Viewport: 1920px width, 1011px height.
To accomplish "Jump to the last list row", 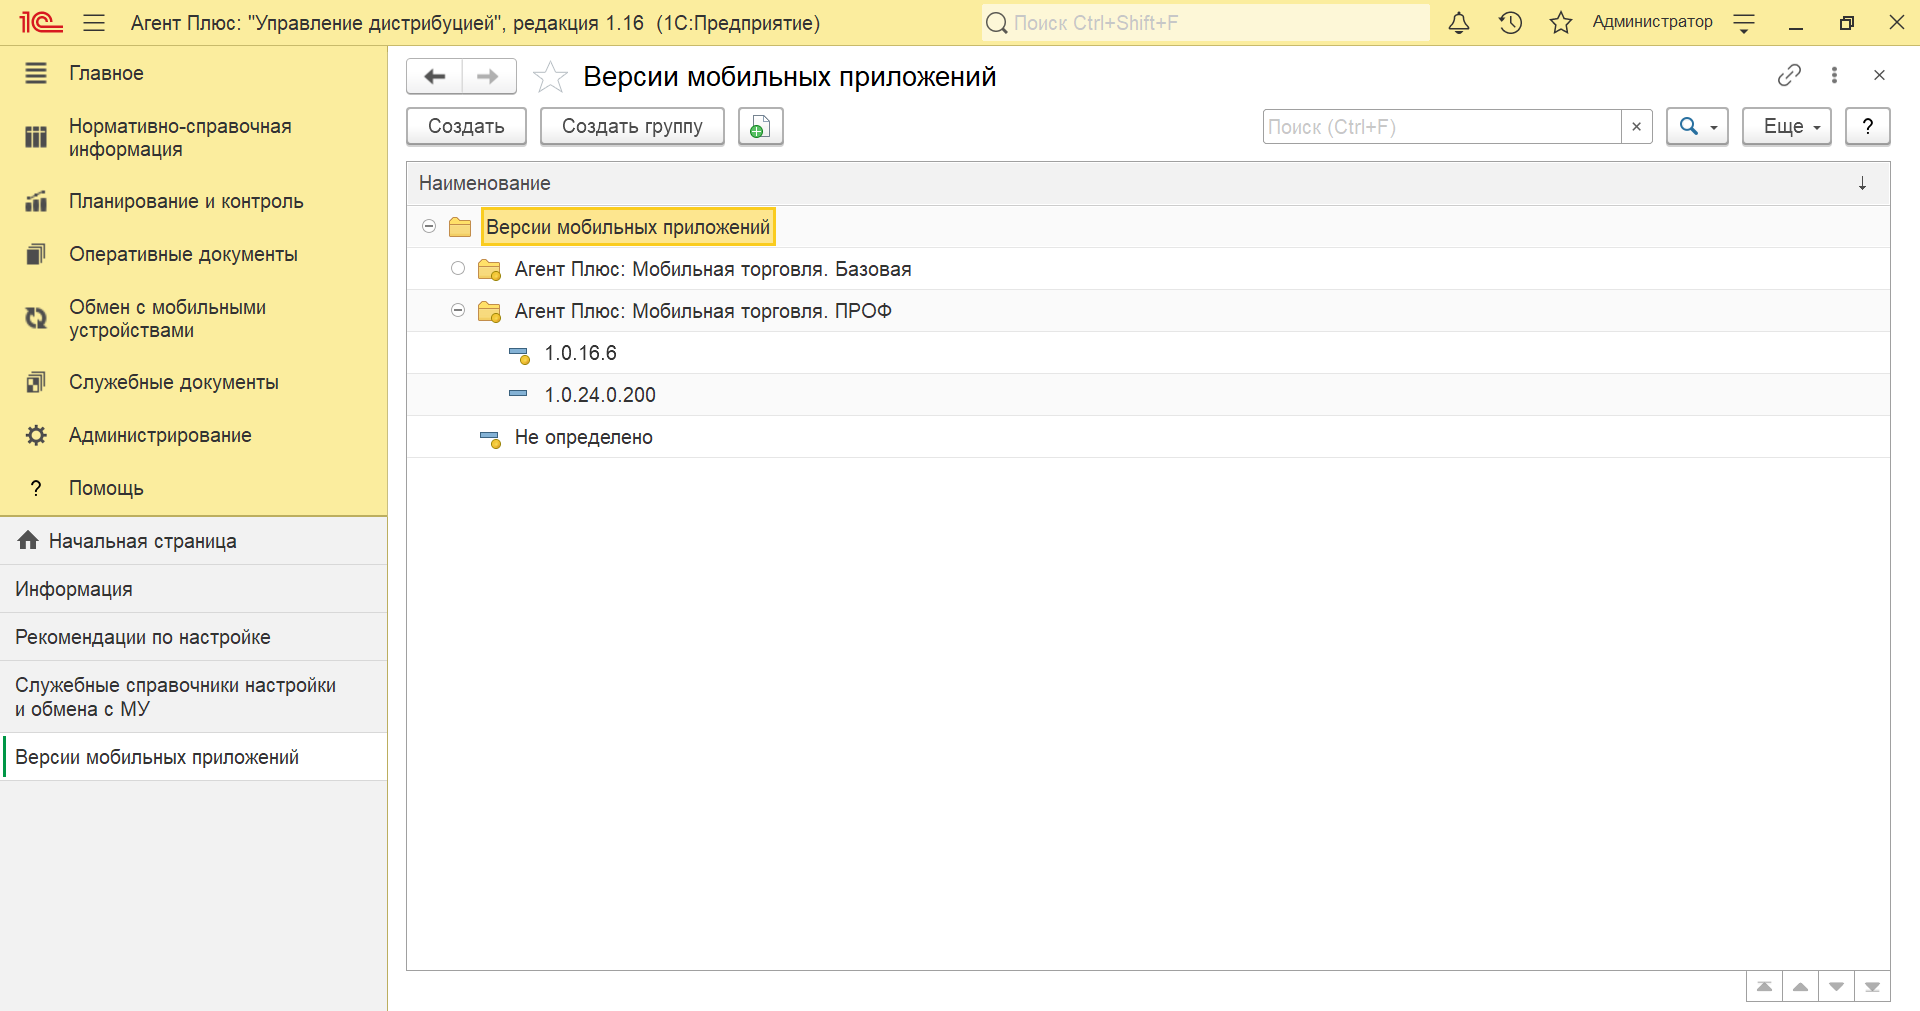I will coord(1872,987).
